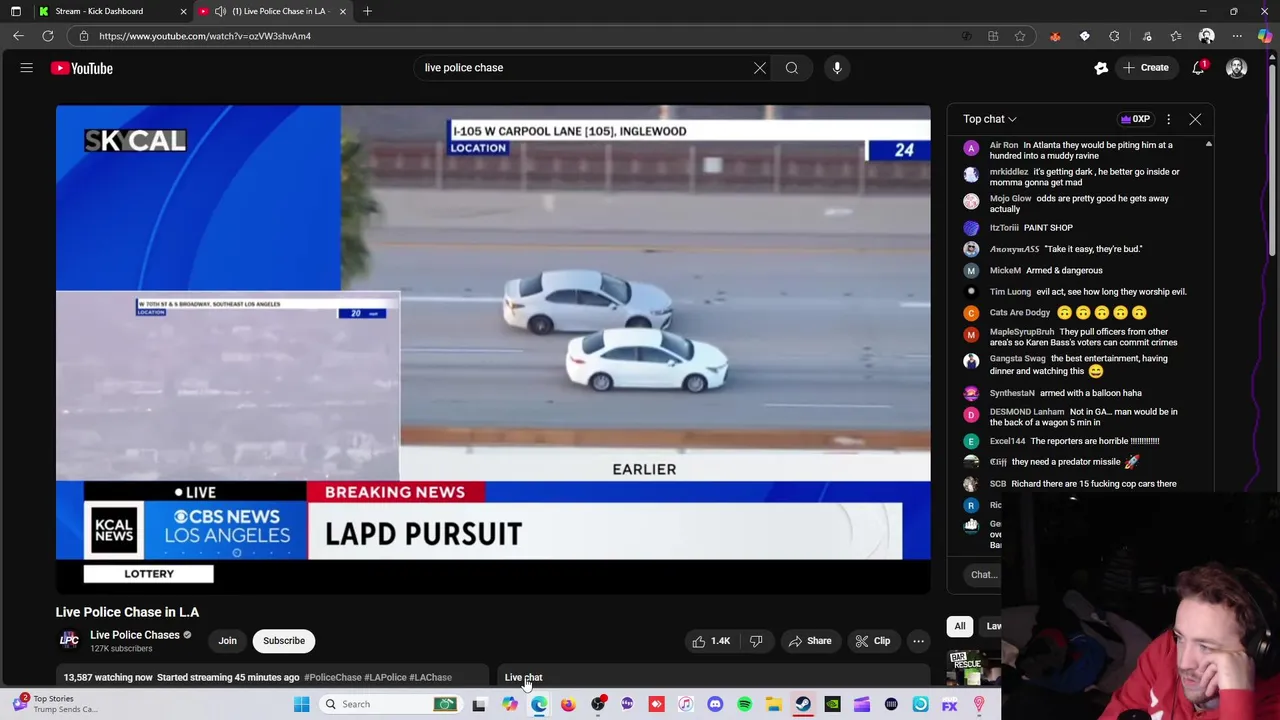Viewport: 1280px width, 720px height.
Task: Click the #LAPolice hashtag
Action: coord(385,677)
